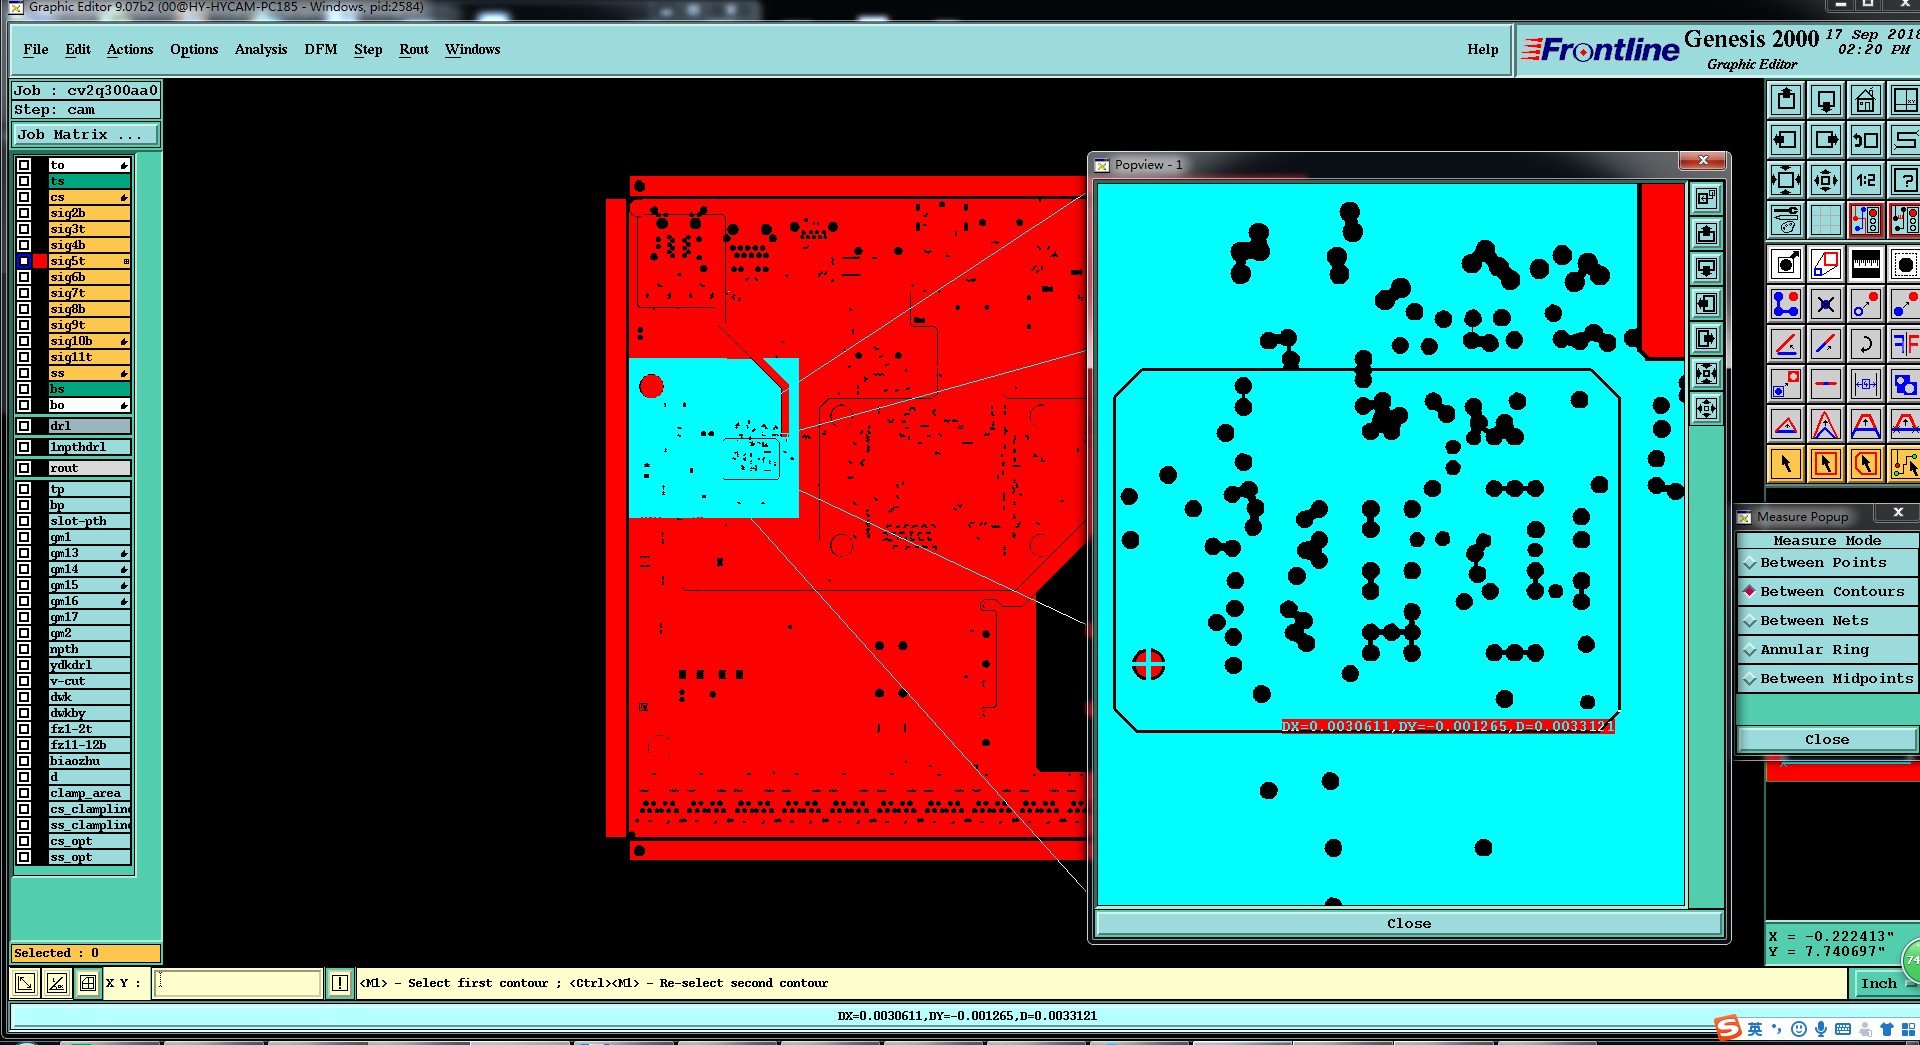Viewport: 1920px width, 1045px height.
Task: Click the previous zoom (undo view) icon
Action: pos(1865,140)
